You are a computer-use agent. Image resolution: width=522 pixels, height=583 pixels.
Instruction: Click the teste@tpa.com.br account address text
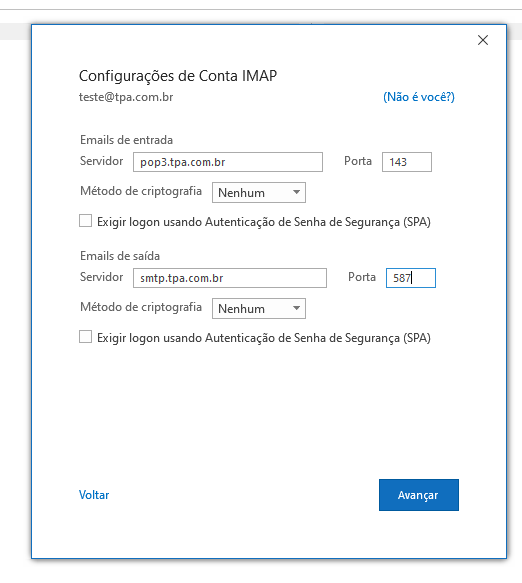coord(126,97)
